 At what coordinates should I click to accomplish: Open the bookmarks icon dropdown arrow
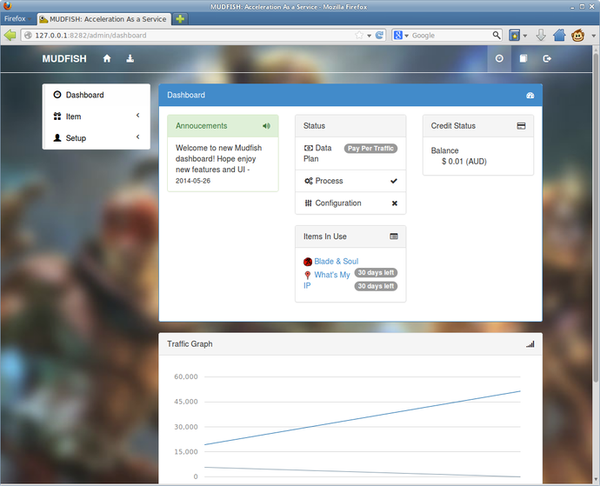click(x=525, y=36)
